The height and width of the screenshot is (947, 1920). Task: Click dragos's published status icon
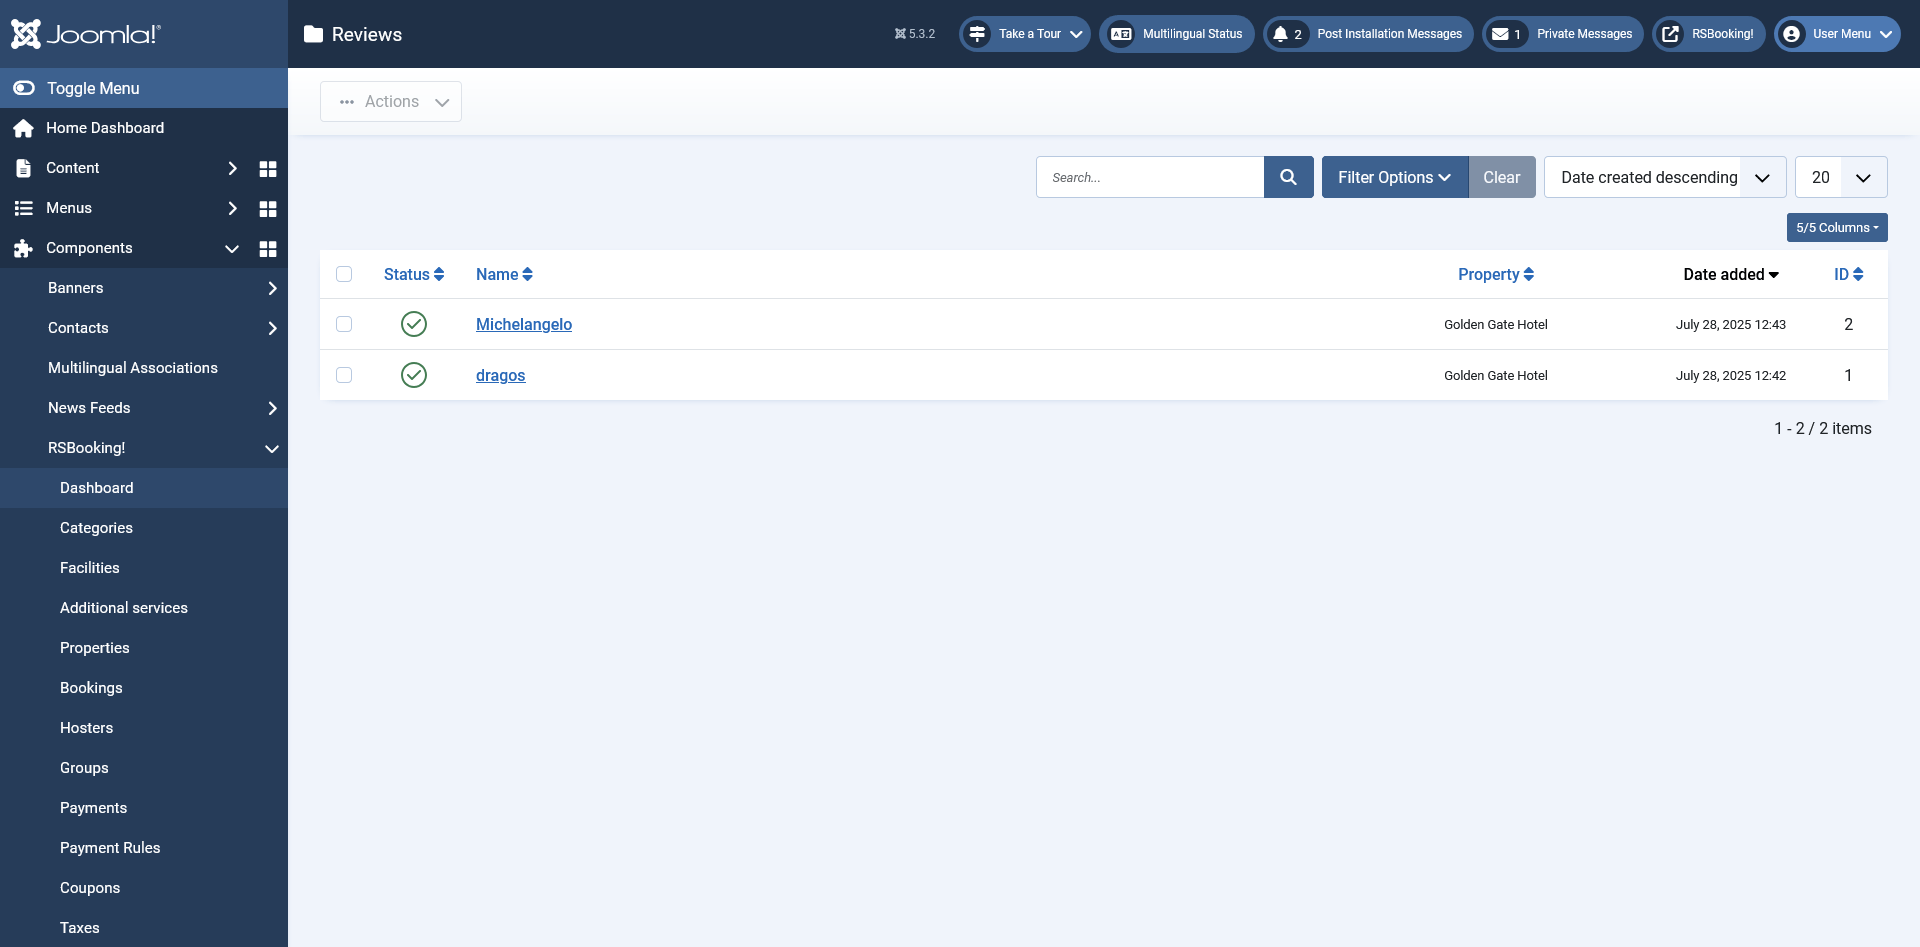(414, 375)
